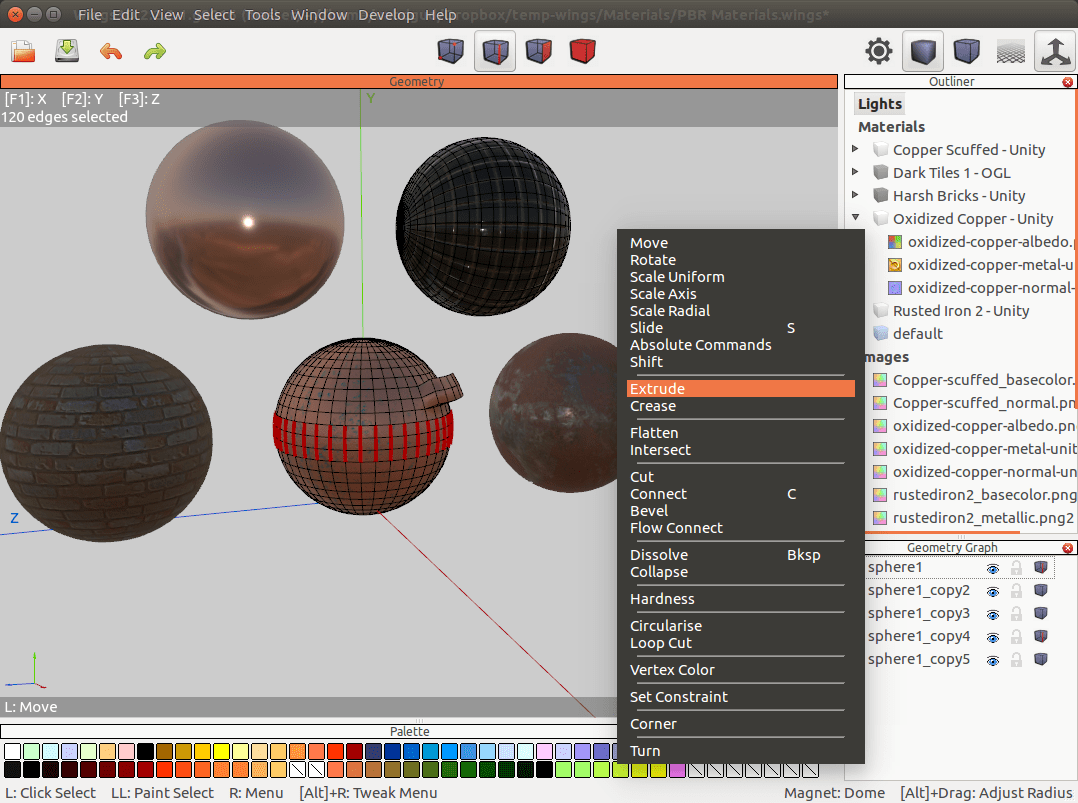Toggle lock for sphere1

[x=1016, y=568]
